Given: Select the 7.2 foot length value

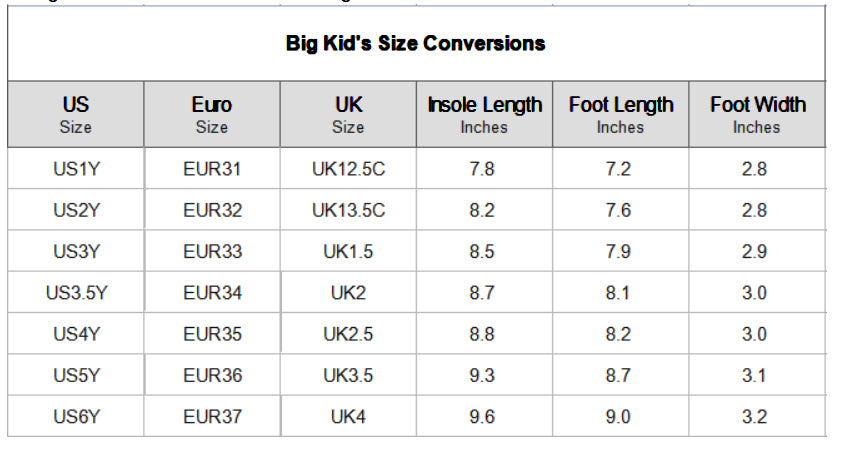Looking at the screenshot, I should point(618,170).
